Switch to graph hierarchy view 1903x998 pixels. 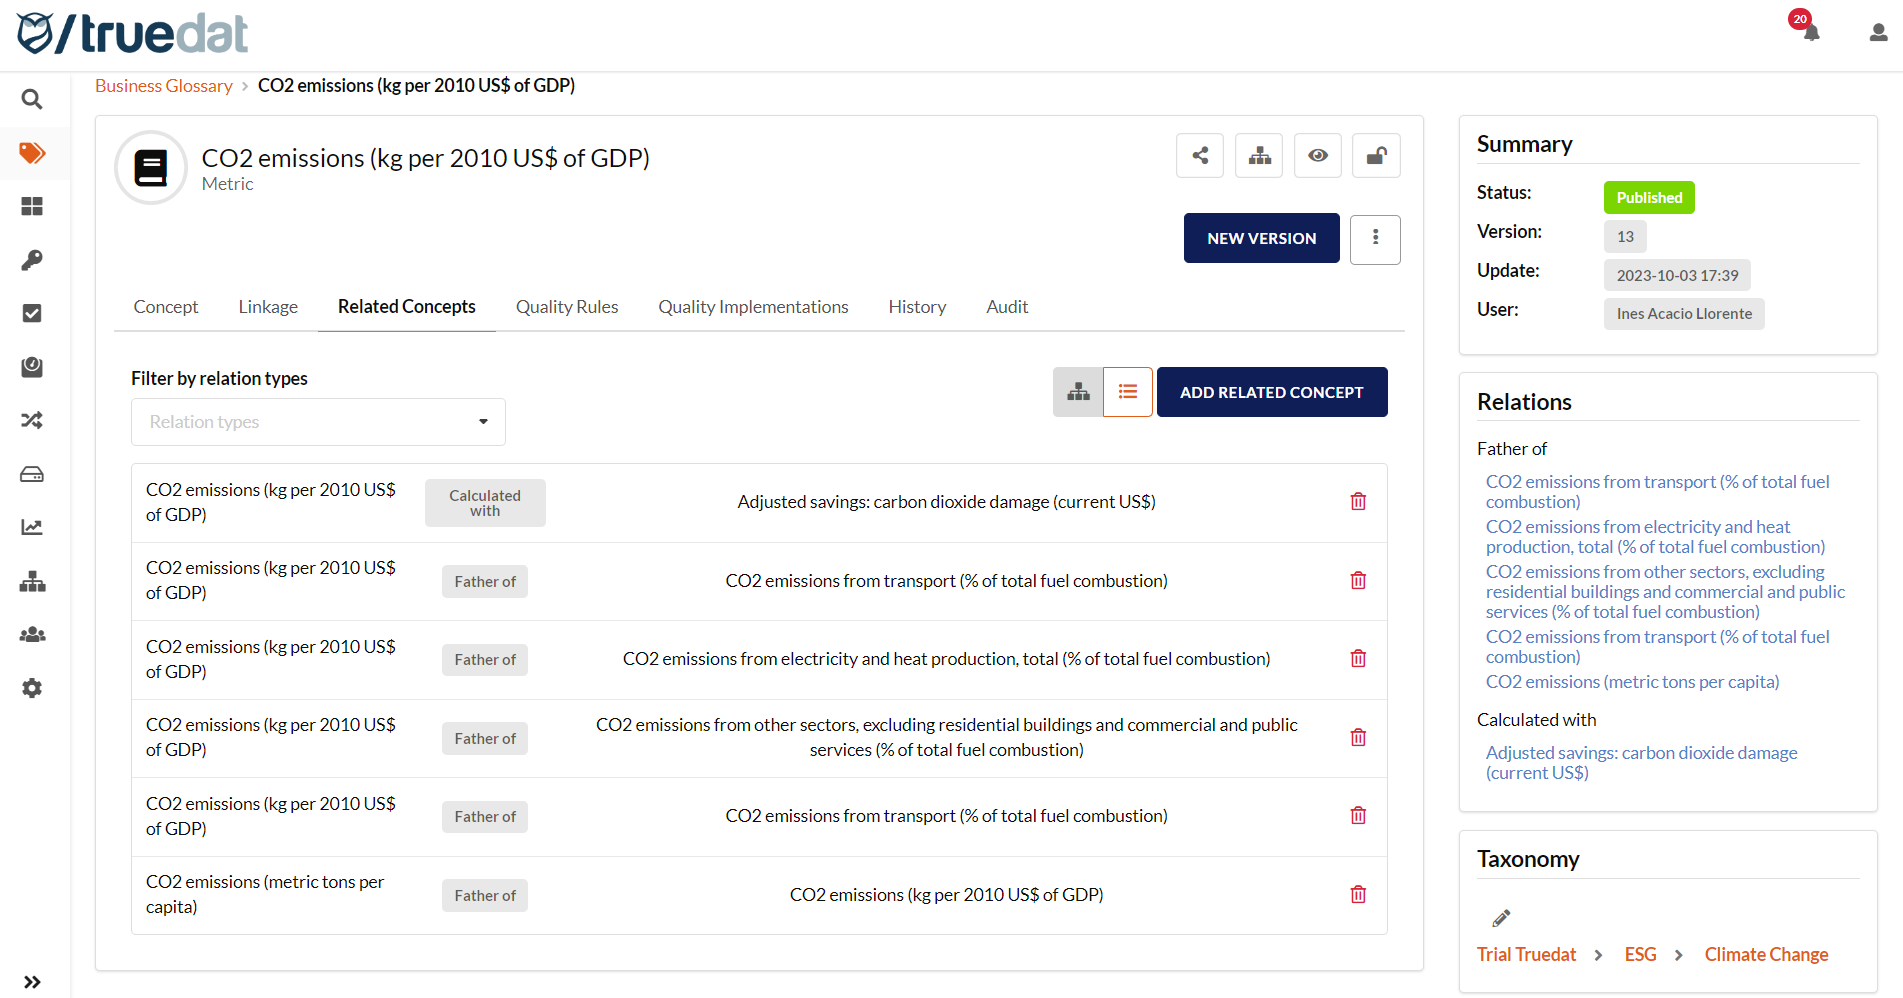(x=1078, y=392)
